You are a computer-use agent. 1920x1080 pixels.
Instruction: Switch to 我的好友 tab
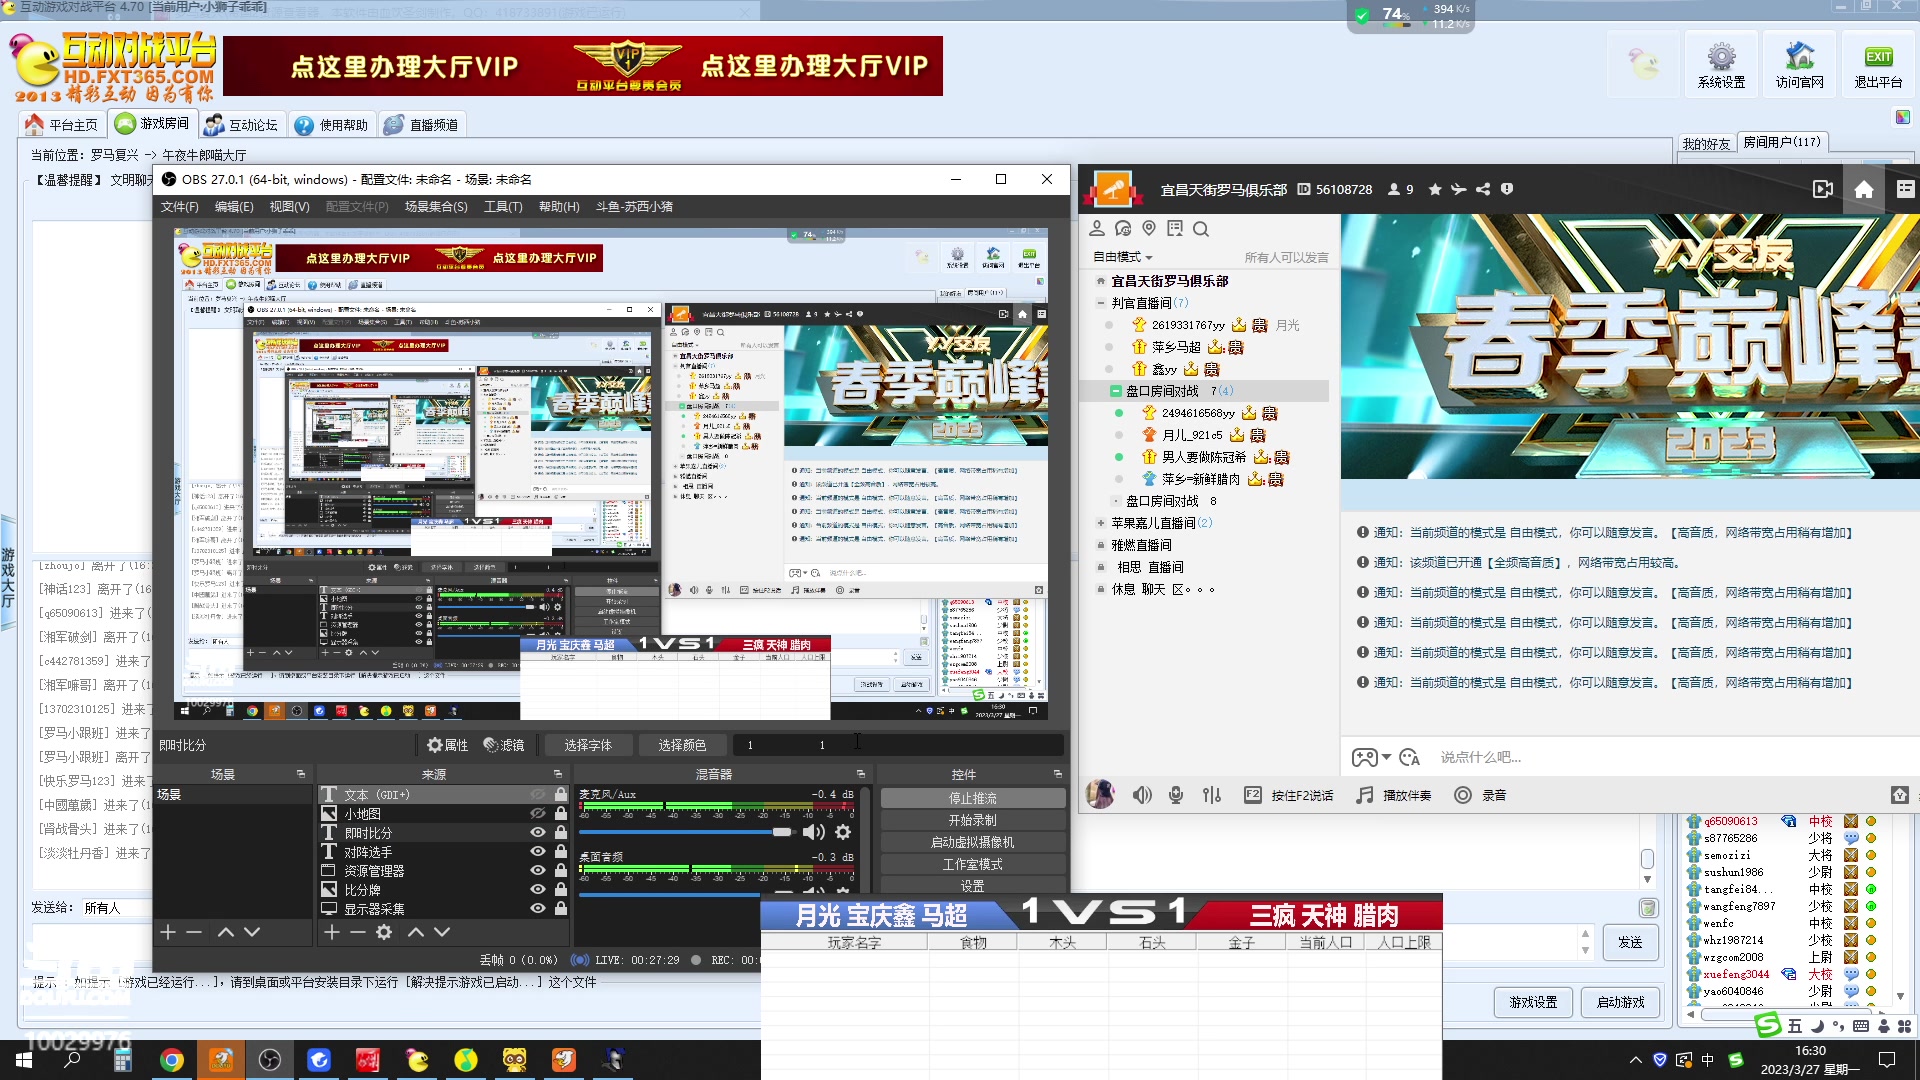1706,144
